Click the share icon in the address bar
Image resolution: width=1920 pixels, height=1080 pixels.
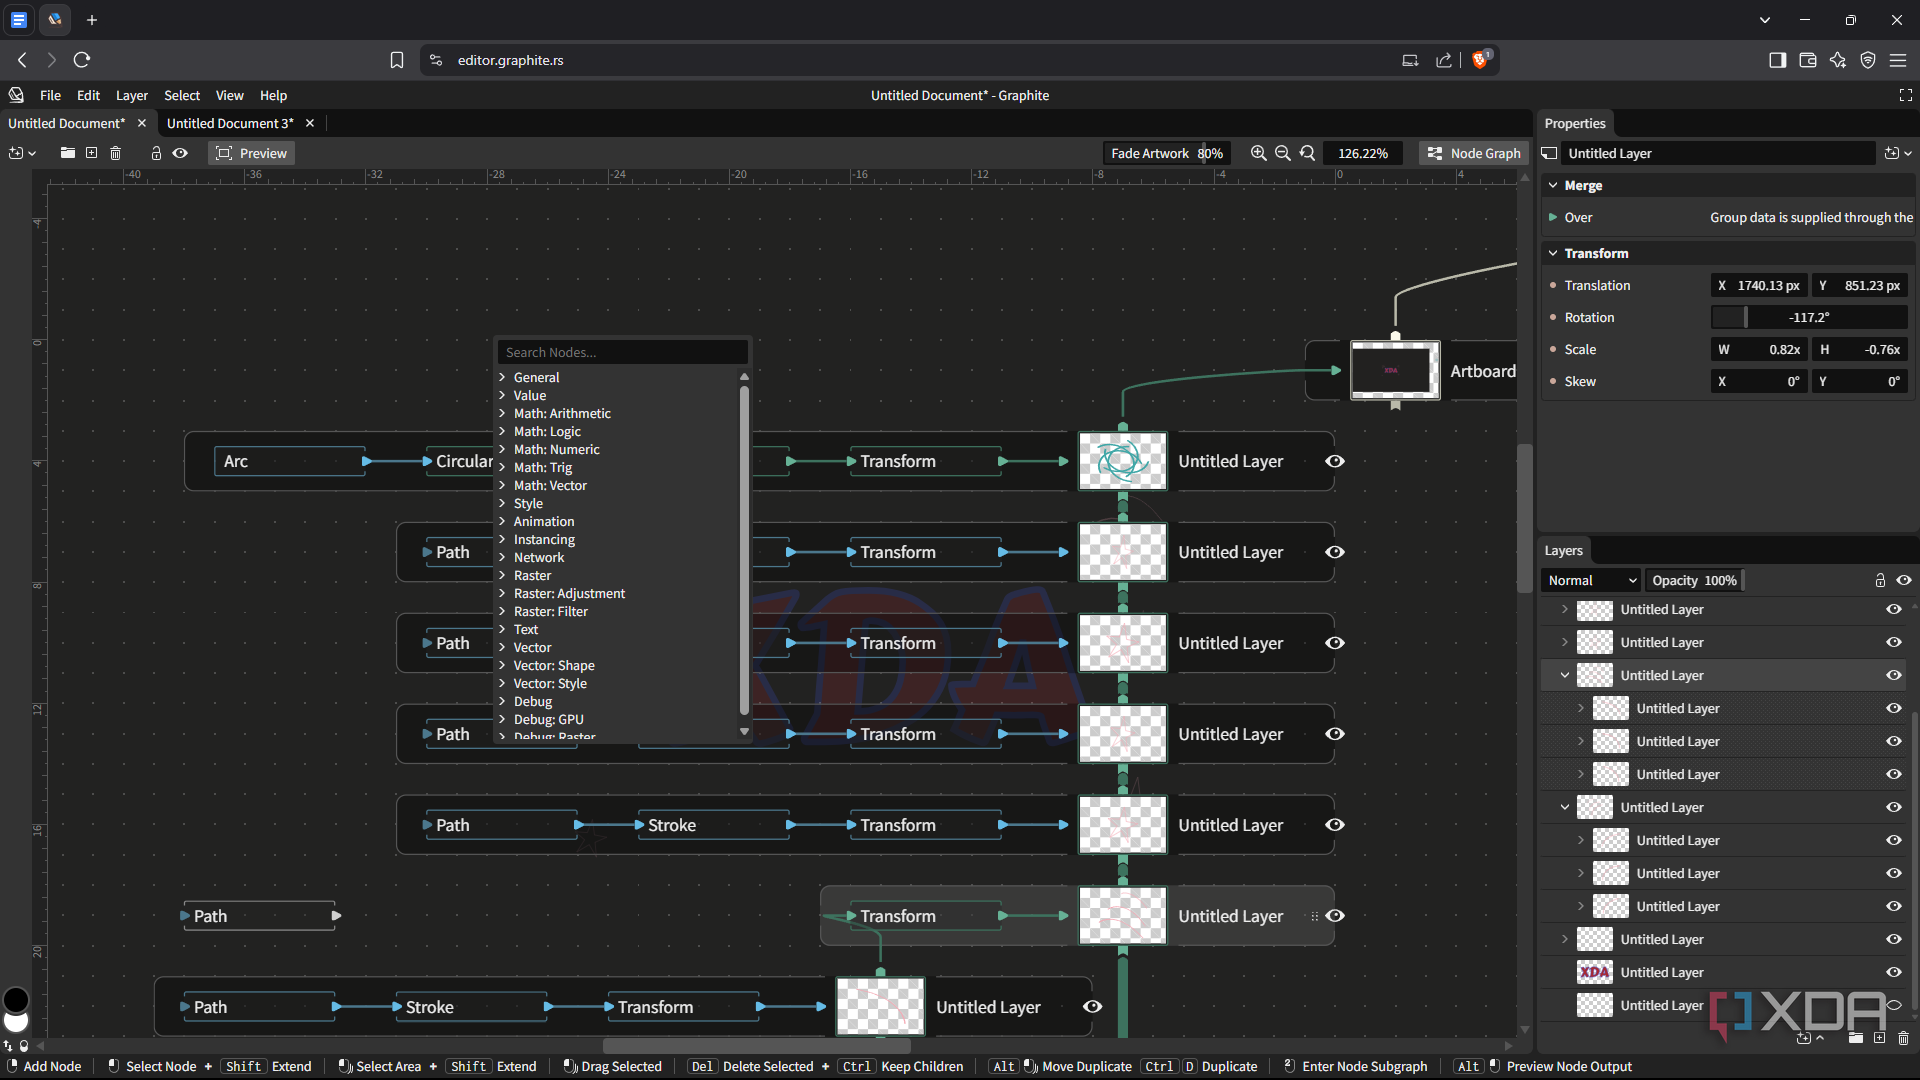(1444, 60)
